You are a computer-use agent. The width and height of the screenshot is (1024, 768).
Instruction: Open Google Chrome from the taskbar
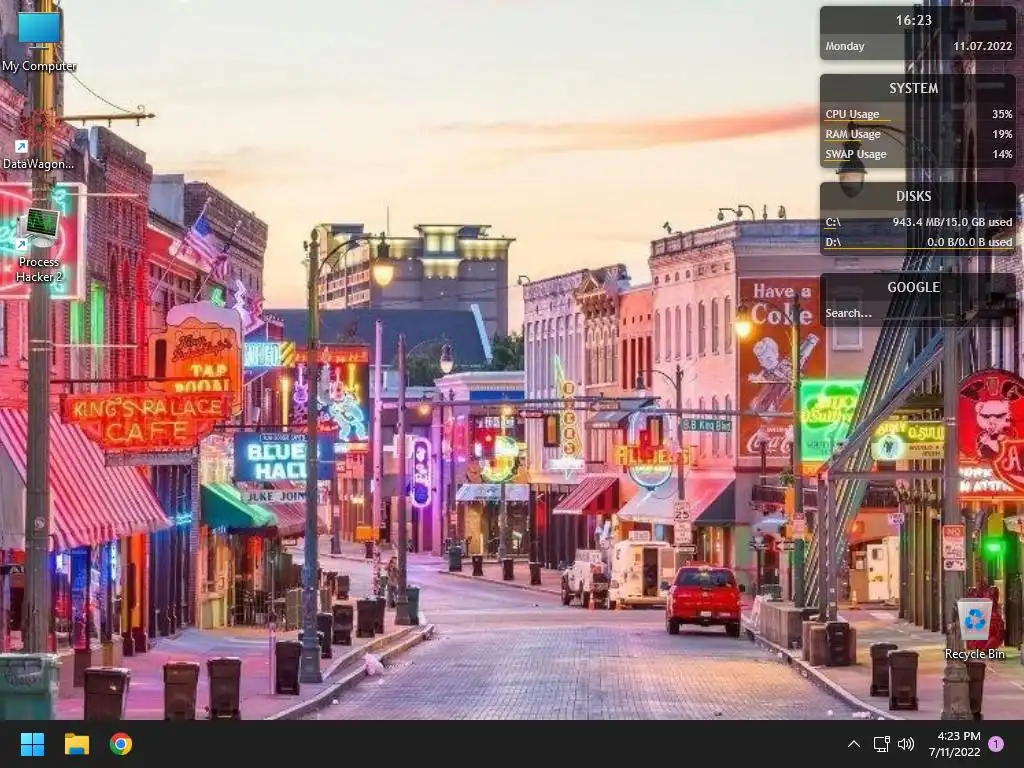pyautogui.click(x=121, y=744)
